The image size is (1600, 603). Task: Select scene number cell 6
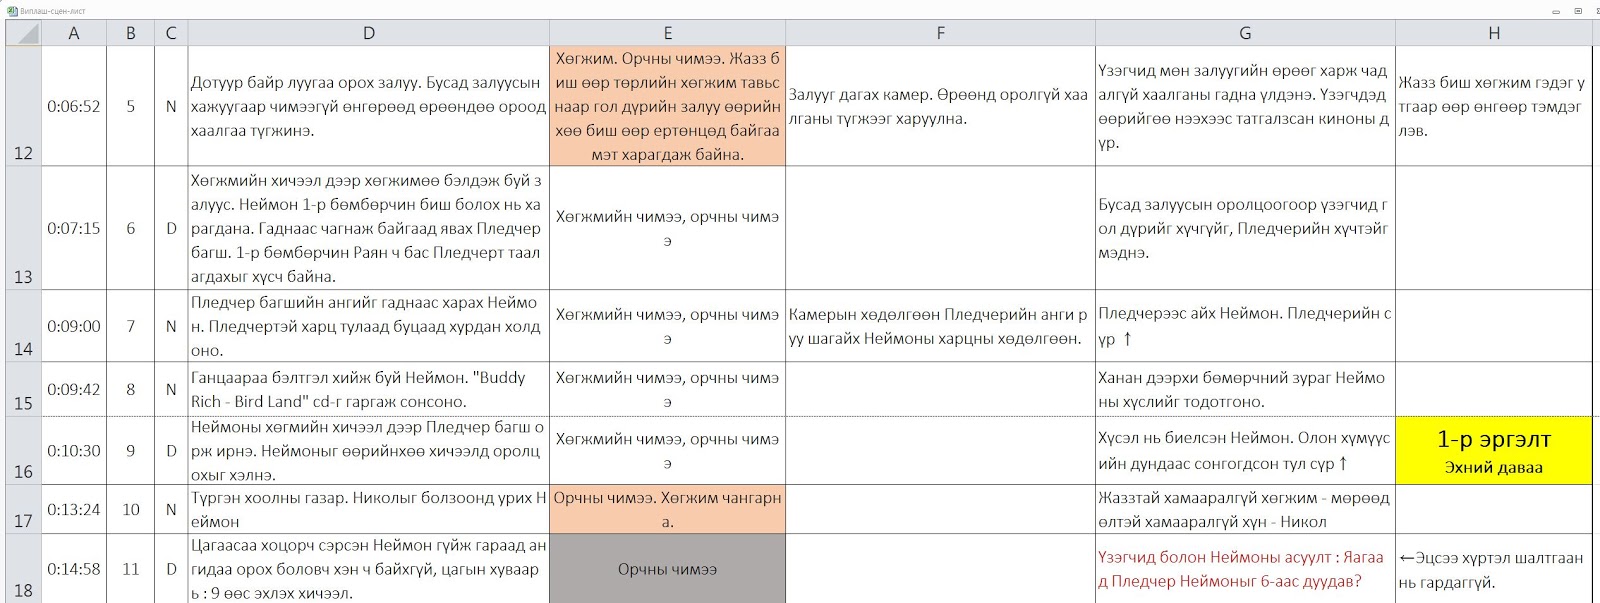130,228
